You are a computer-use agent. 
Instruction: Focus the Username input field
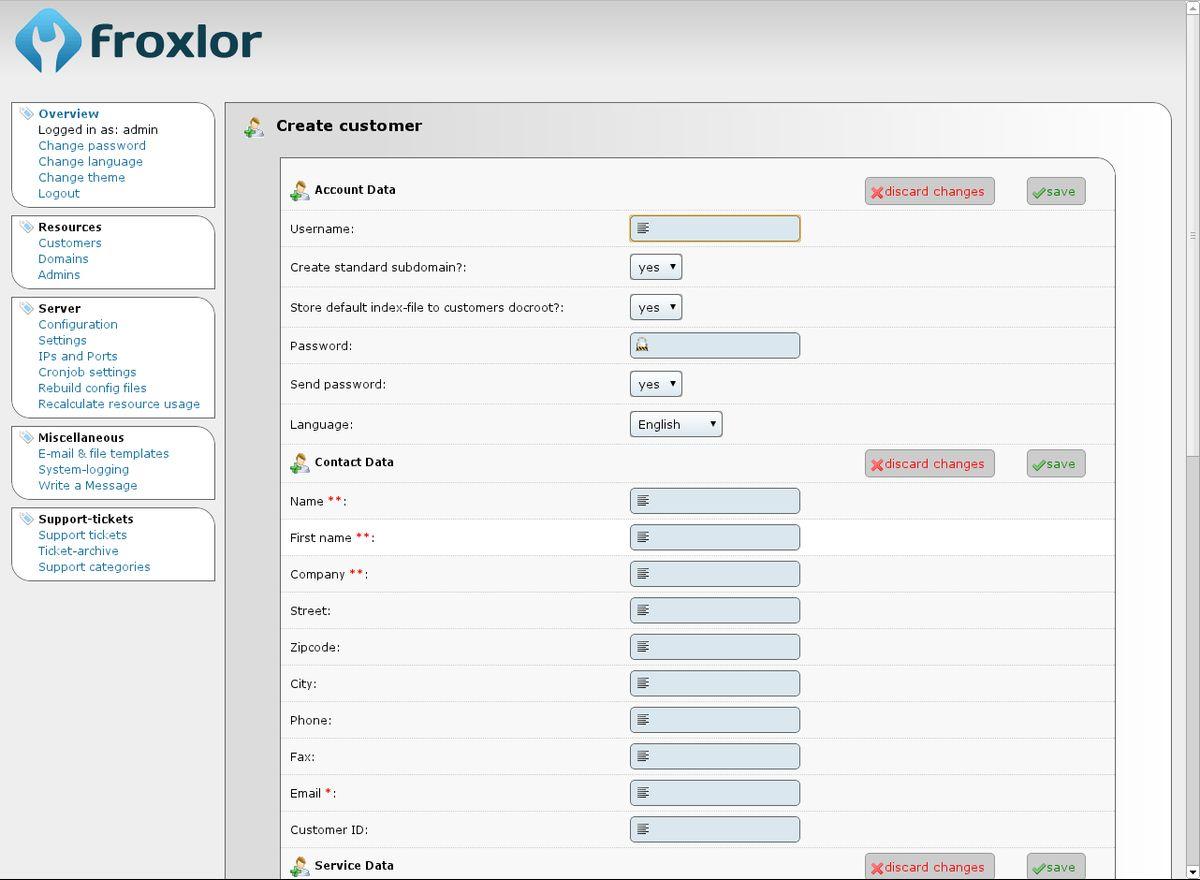(x=715, y=229)
